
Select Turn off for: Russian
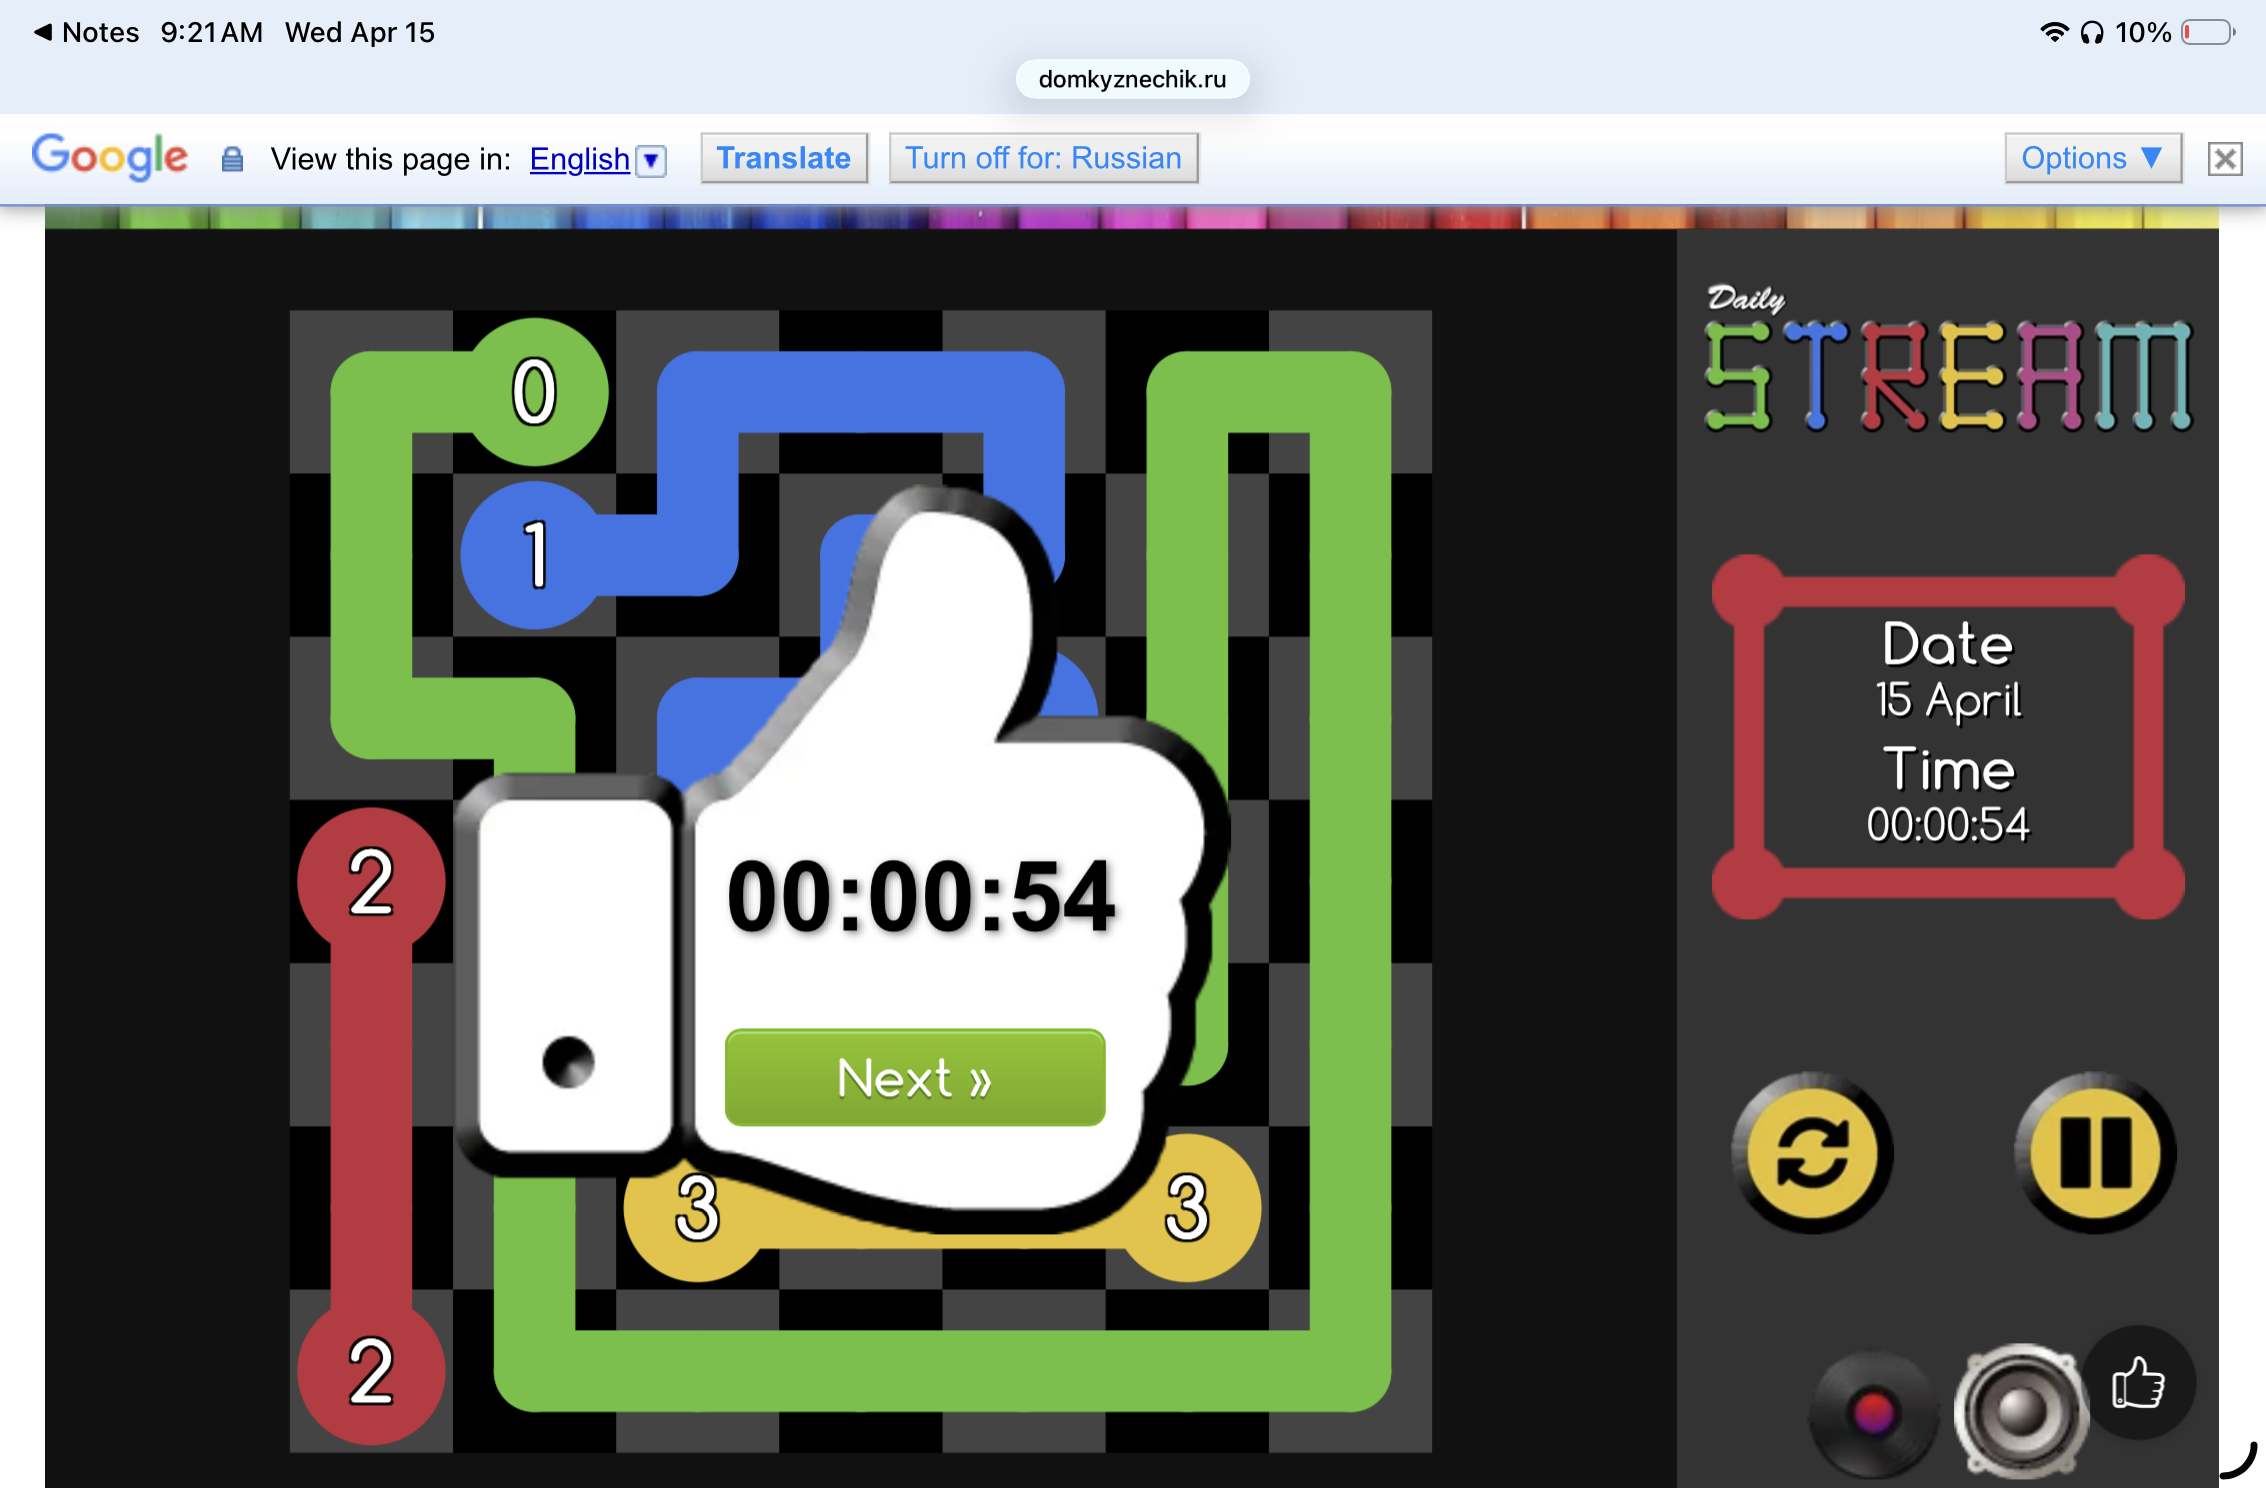(1043, 158)
